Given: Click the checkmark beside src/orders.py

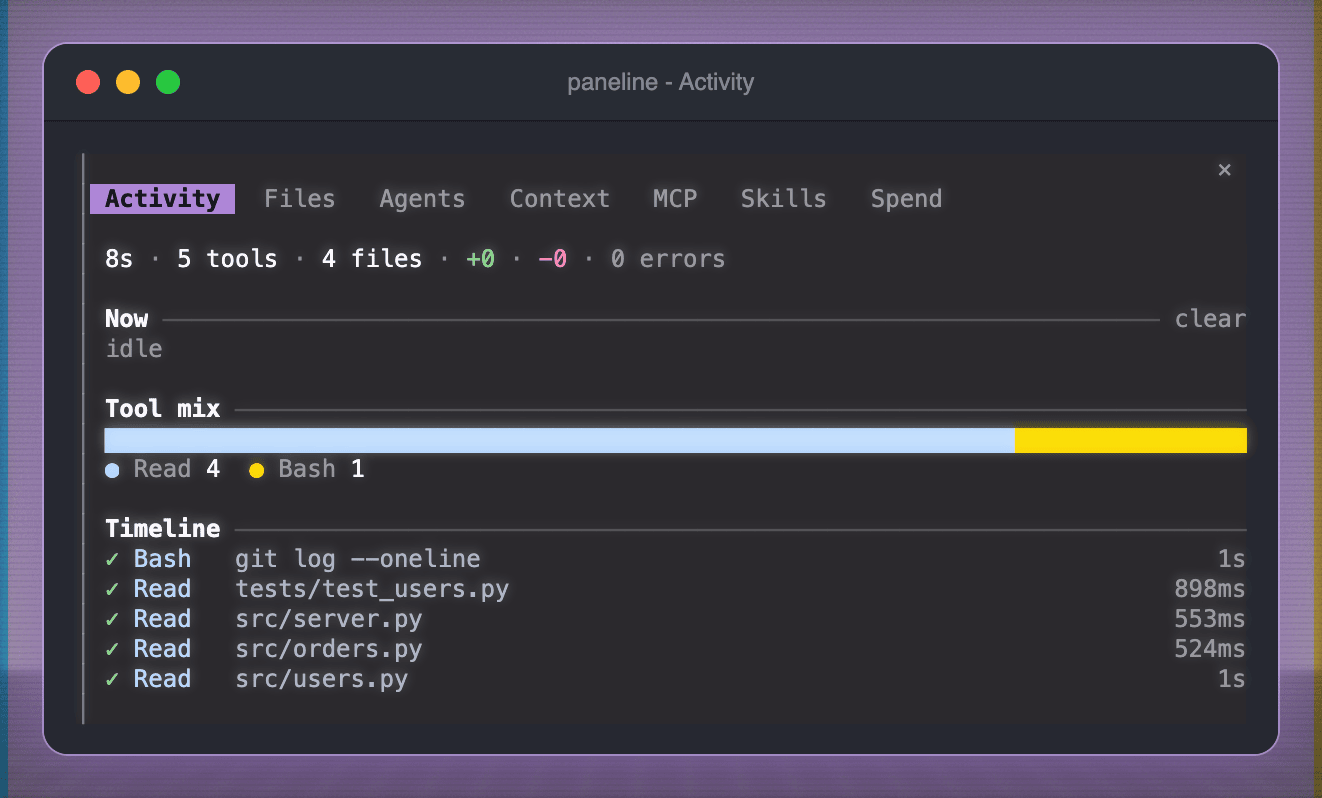Looking at the screenshot, I should 112,649.
